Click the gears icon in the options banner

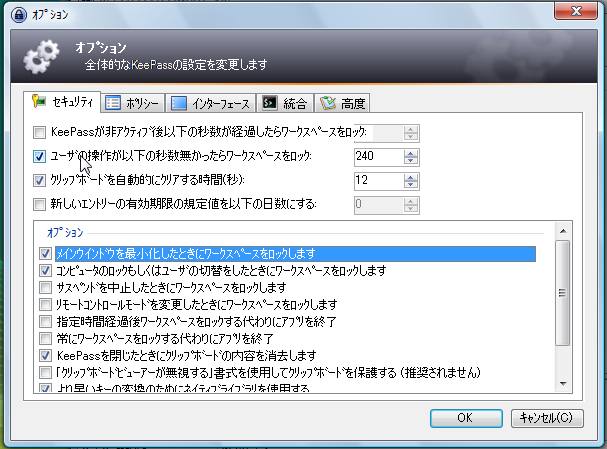click(41, 57)
